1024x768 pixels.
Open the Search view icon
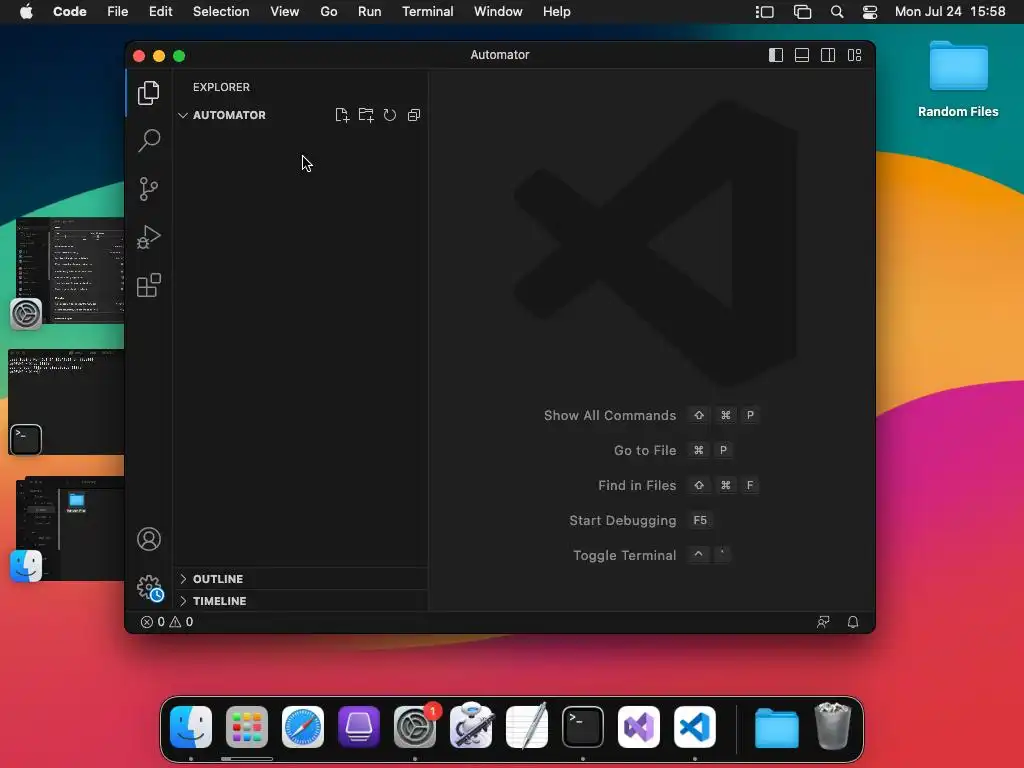point(149,140)
